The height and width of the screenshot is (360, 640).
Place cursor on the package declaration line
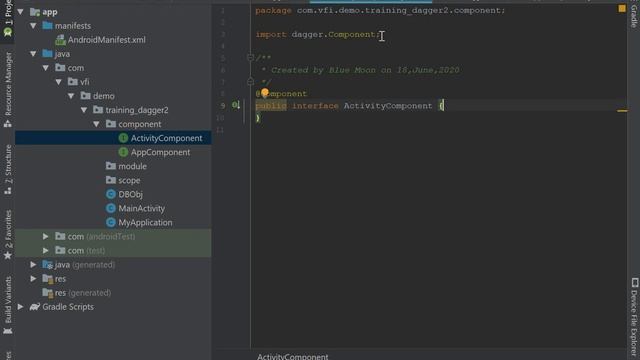(x=380, y=11)
